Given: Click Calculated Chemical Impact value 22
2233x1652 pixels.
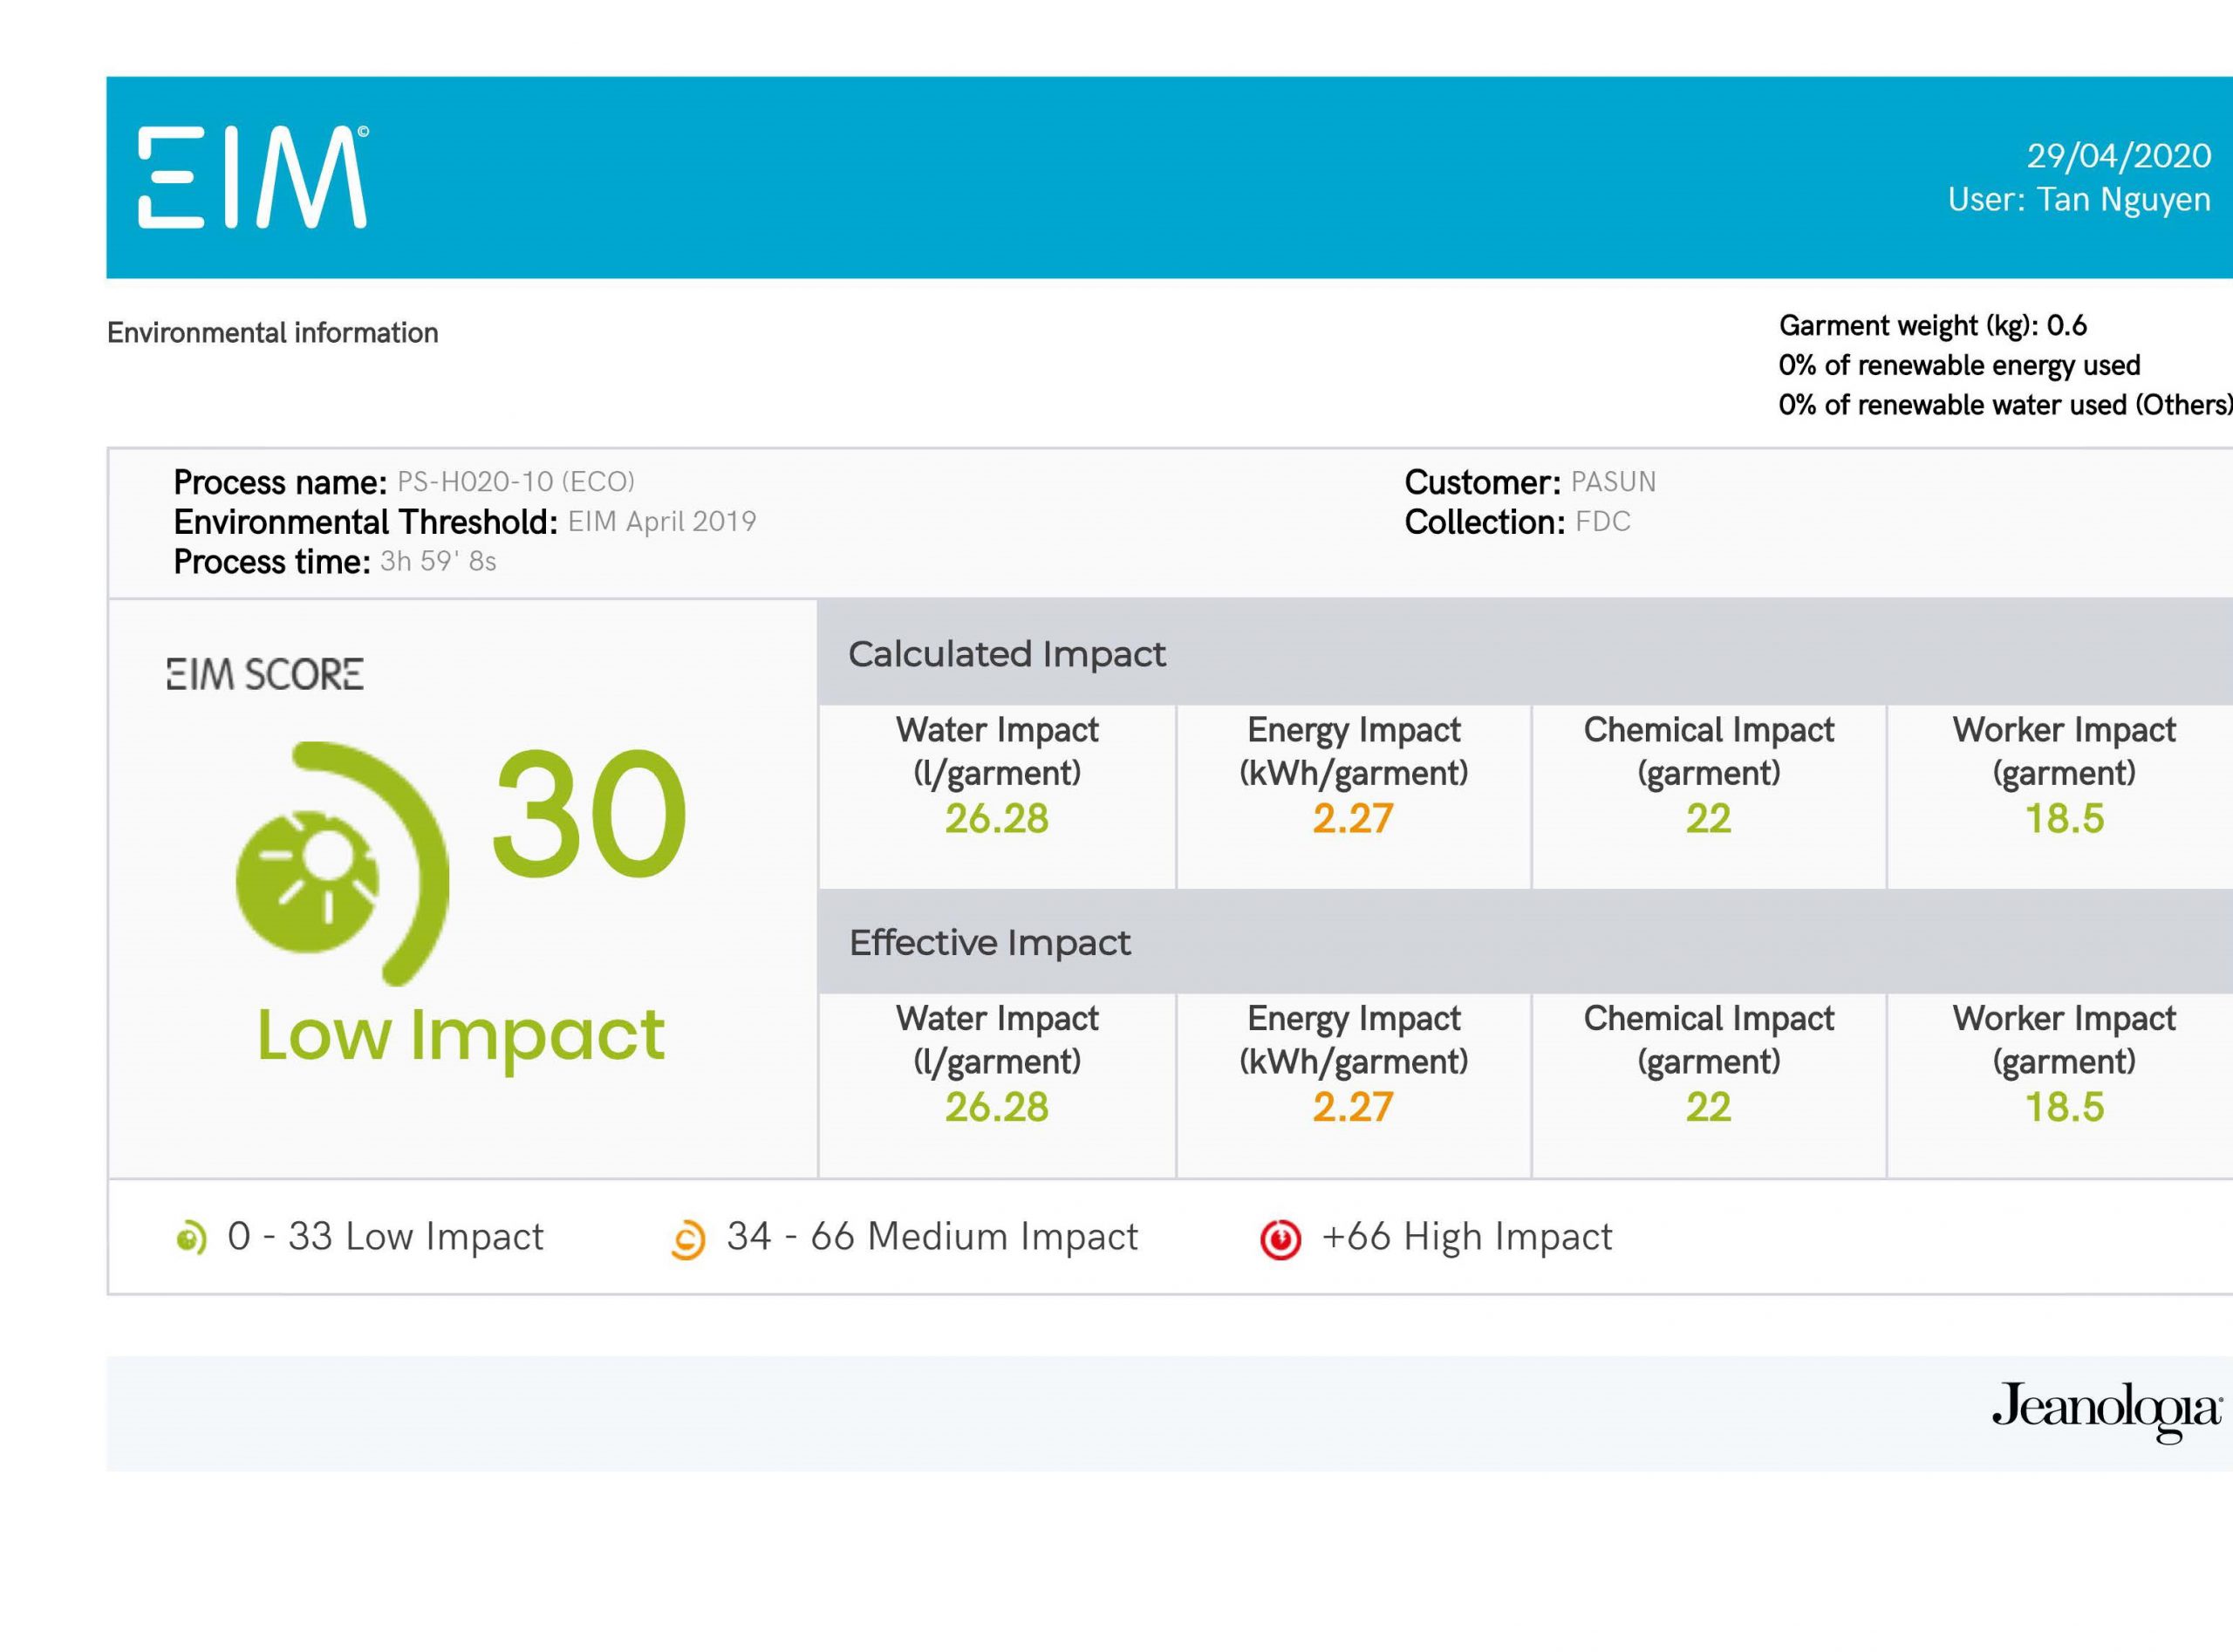Looking at the screenshot, I should (x=1709, y=819).
